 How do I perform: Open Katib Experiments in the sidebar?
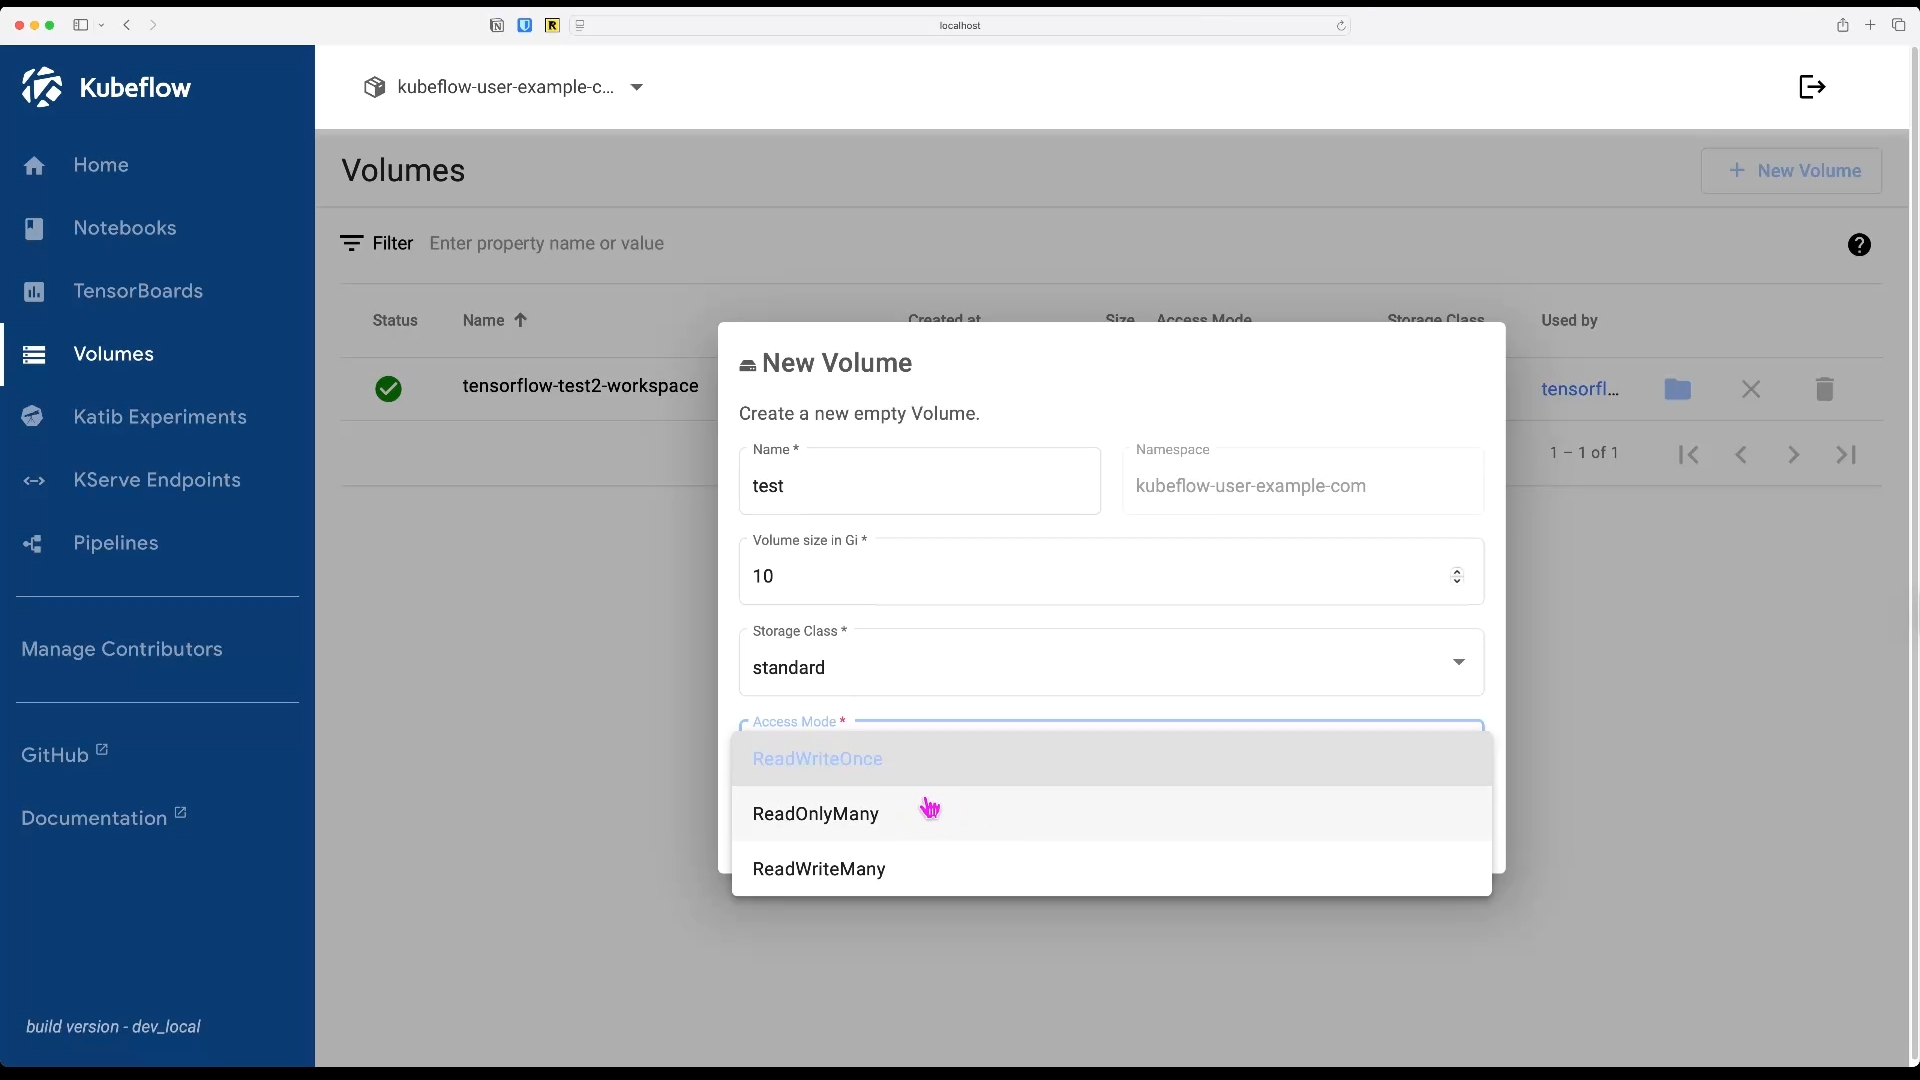click(x=159, y=417)
